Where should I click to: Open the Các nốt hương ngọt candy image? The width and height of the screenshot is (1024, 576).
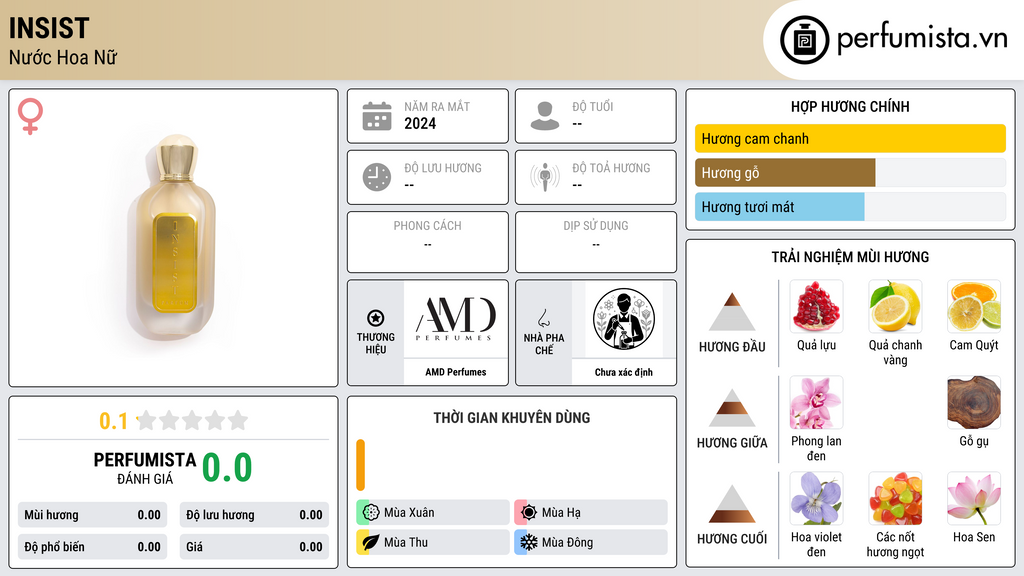click(x=895, y=498)
